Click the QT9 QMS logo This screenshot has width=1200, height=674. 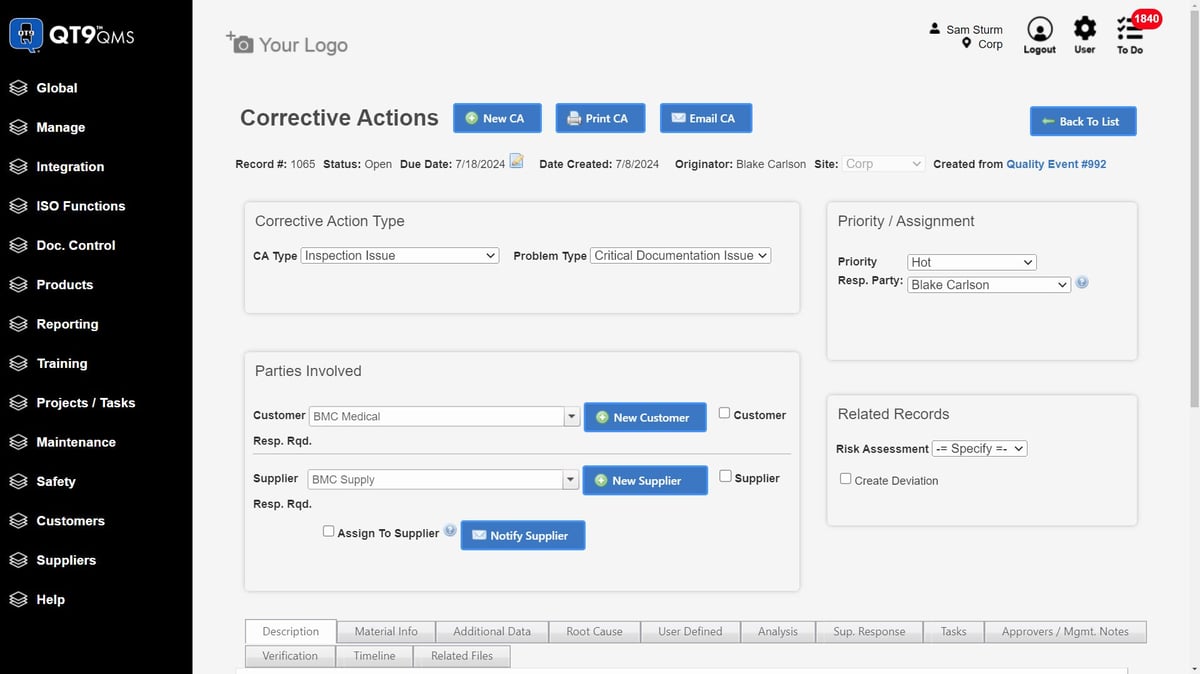tap(72, 36)
